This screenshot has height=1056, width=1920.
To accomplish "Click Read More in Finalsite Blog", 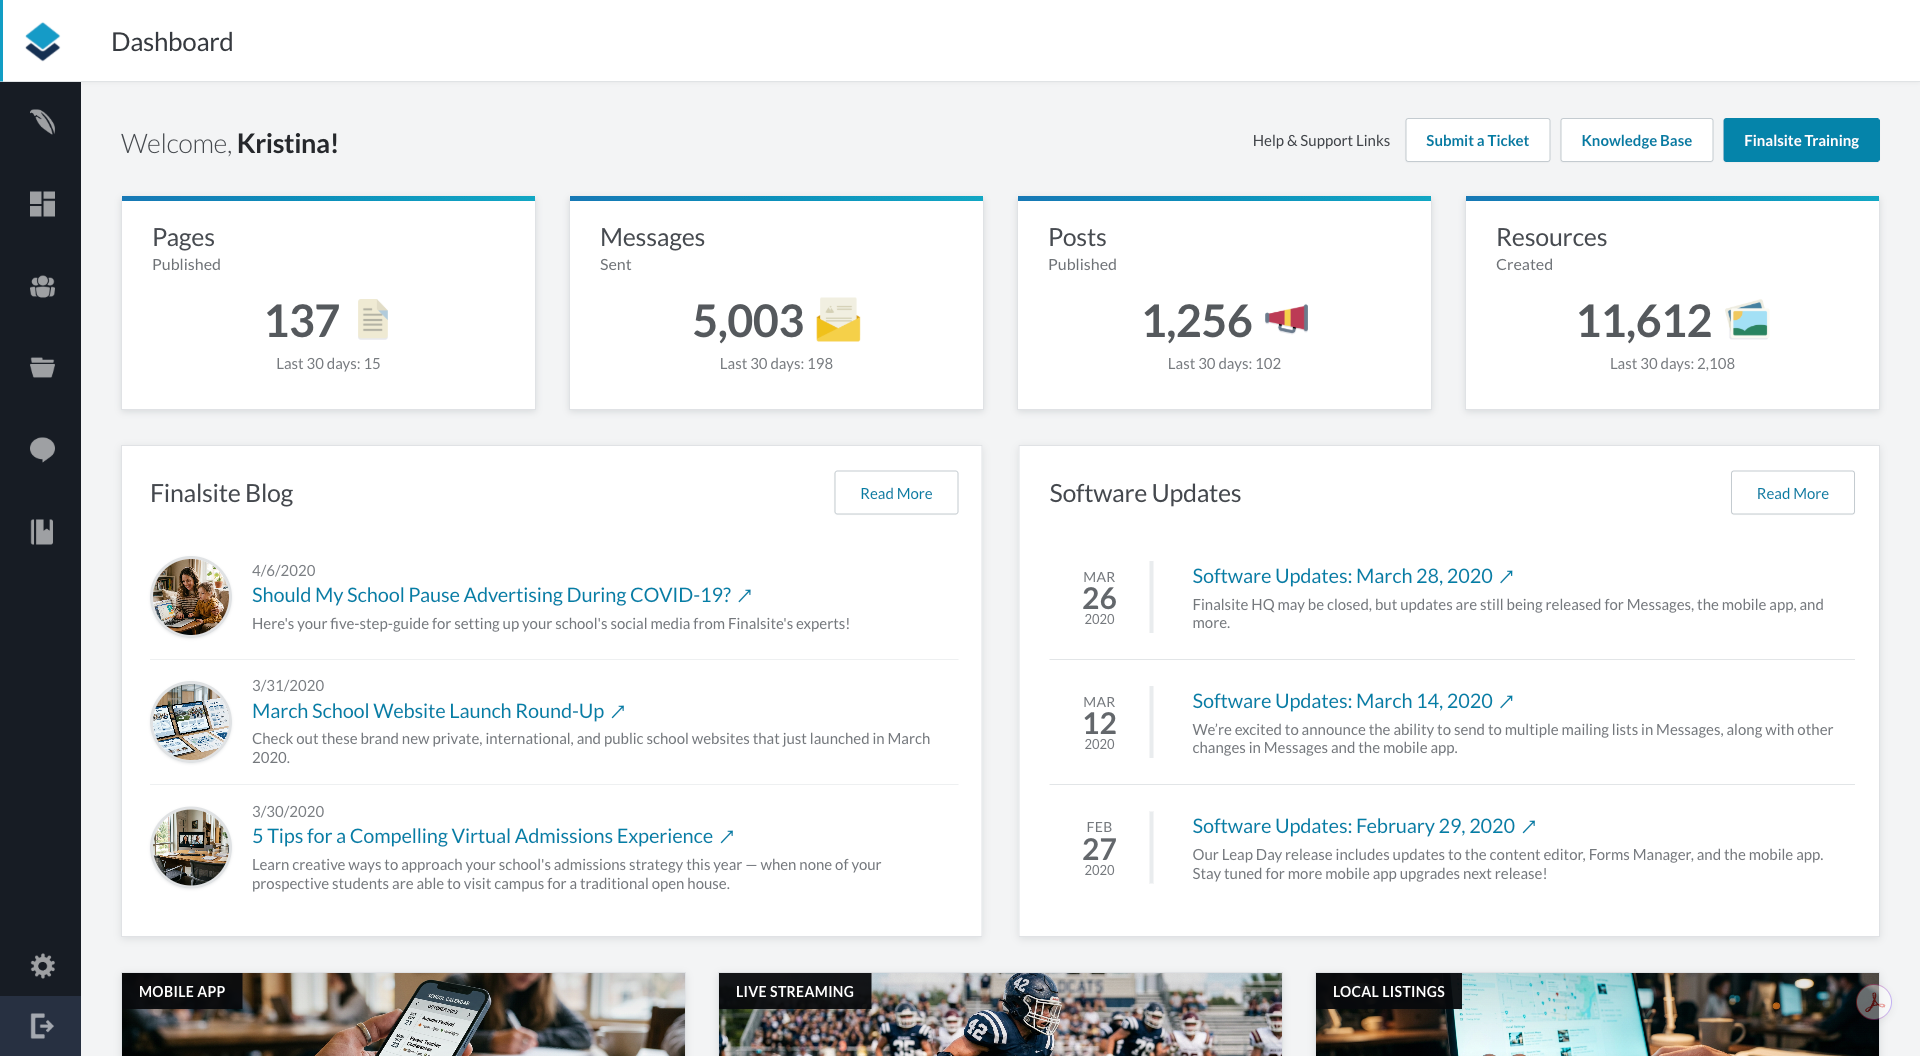I will coord(896,493).
